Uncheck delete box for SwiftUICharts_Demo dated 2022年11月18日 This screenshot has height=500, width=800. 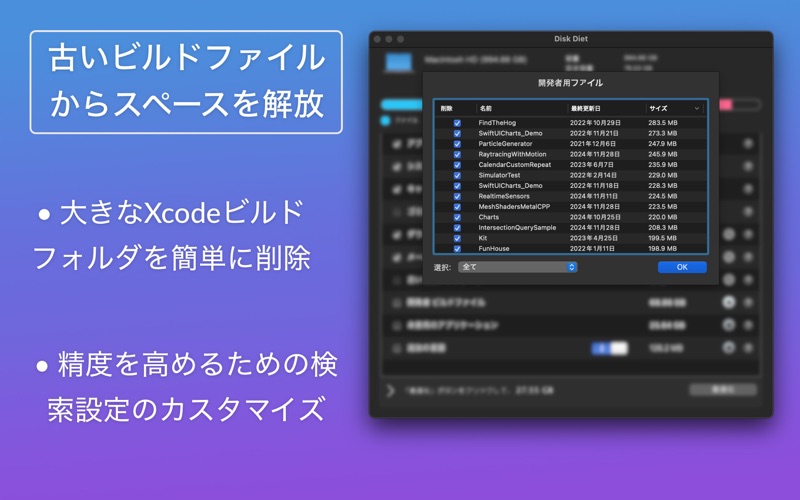[457, 186]
